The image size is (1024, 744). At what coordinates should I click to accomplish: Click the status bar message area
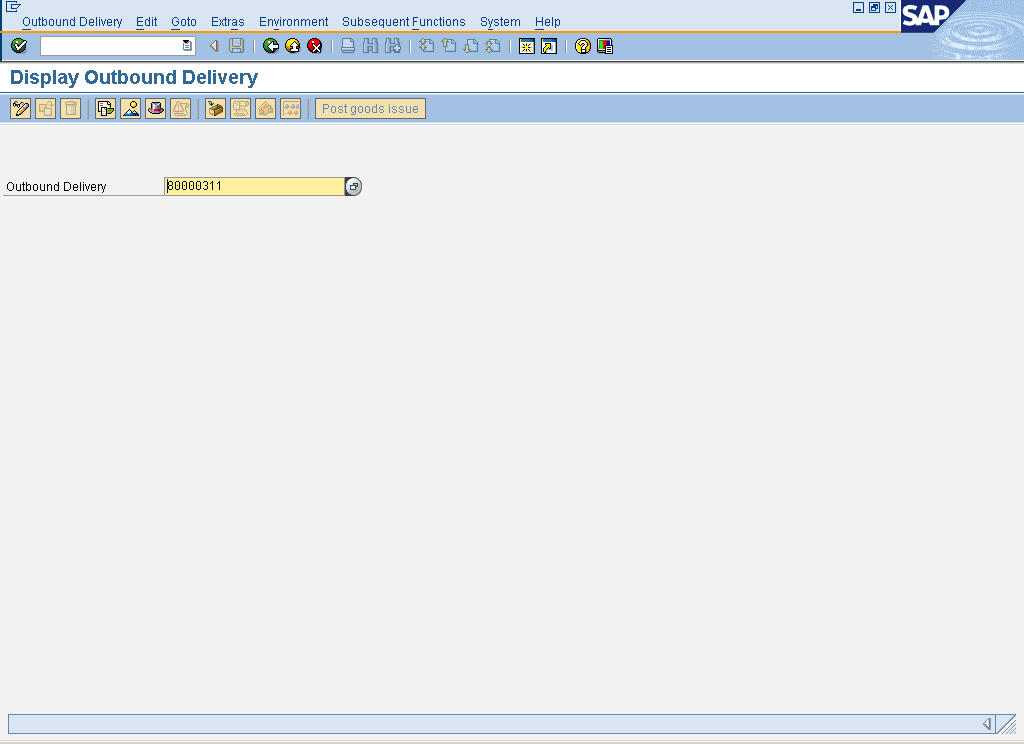click(493, 724)
